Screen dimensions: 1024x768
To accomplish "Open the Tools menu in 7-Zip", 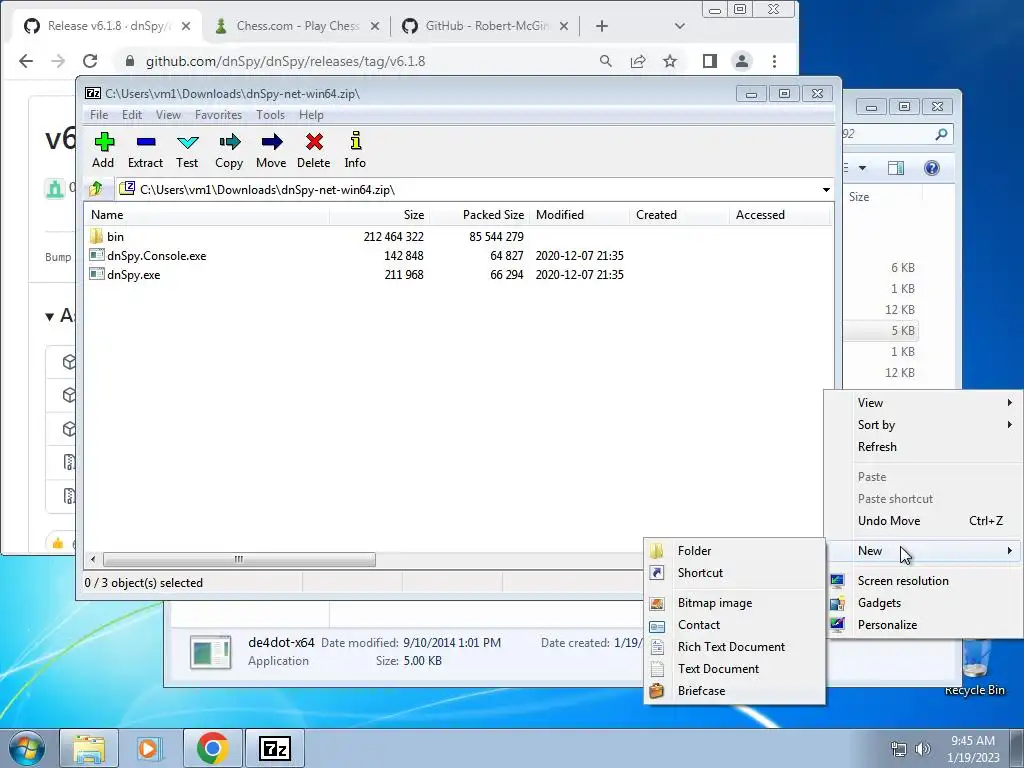I will point(270,115).
